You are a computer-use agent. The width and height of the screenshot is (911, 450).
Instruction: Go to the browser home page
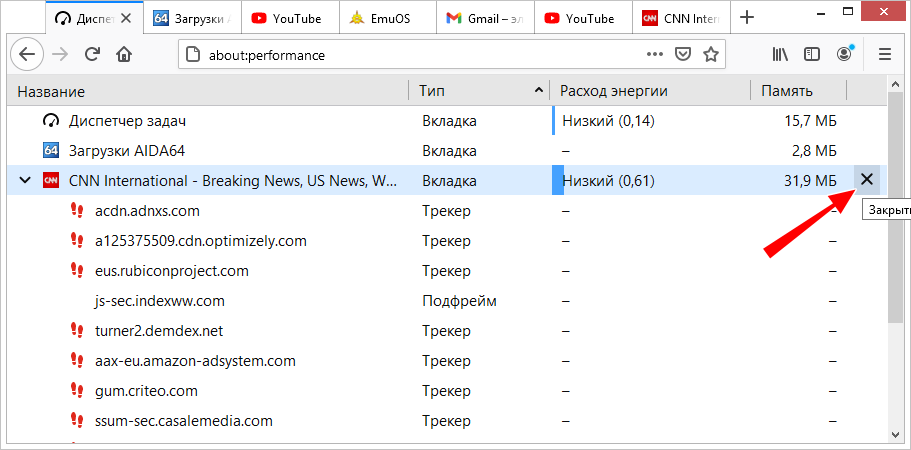[x=124, y=55]
